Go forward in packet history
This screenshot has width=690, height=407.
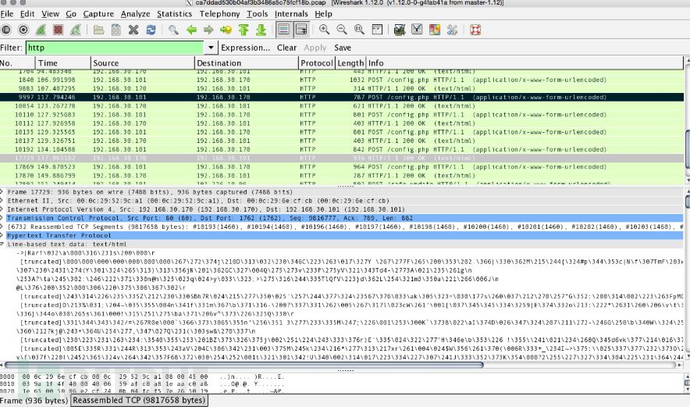pos(208,30)
